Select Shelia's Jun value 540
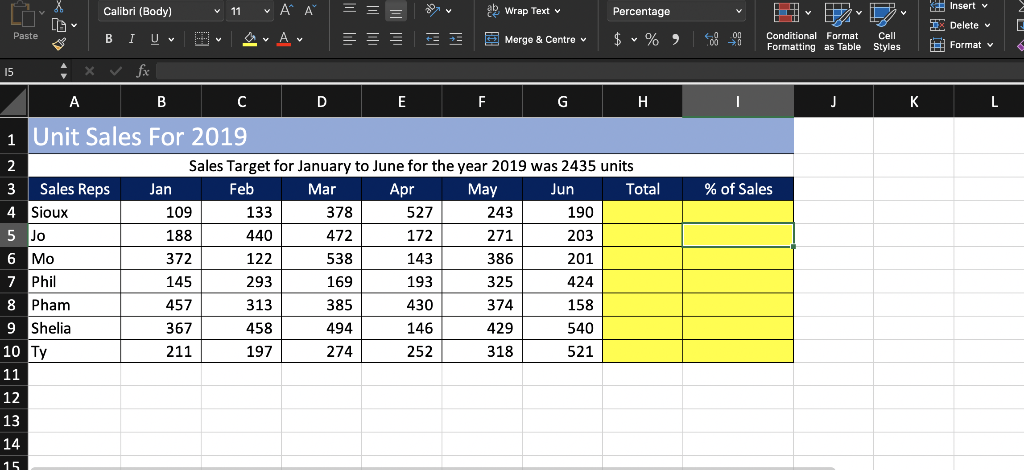This screenshot has width=1024, height=470. click(x=562, y=328)
